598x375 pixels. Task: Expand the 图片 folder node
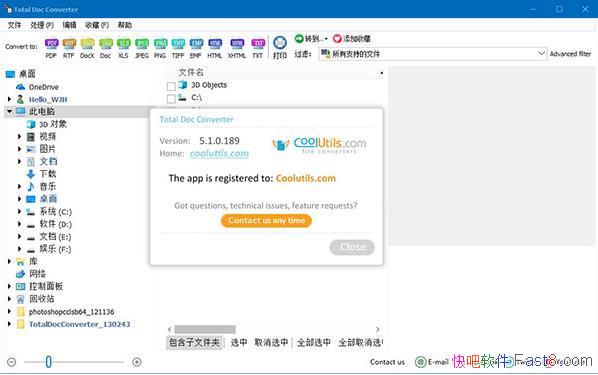19,149
